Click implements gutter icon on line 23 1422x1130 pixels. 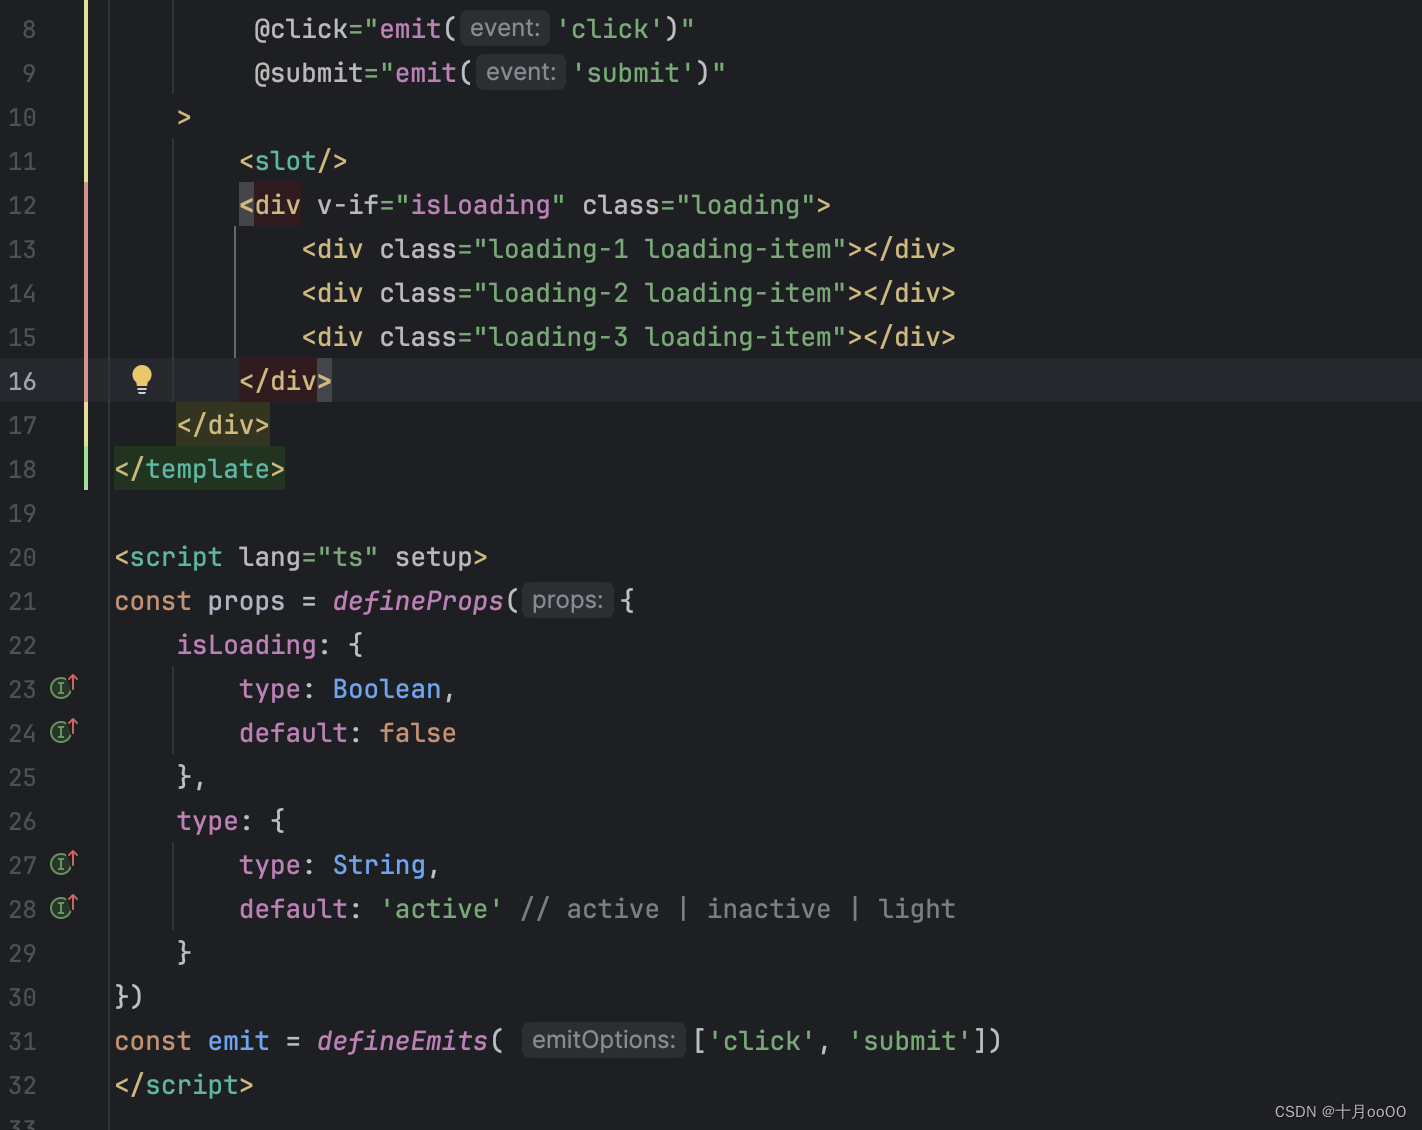pyautogui.click(x=64, y=687)
